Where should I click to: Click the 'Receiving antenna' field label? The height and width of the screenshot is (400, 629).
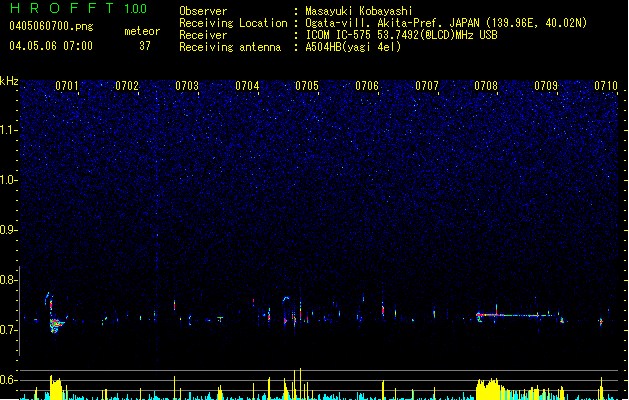230,47
